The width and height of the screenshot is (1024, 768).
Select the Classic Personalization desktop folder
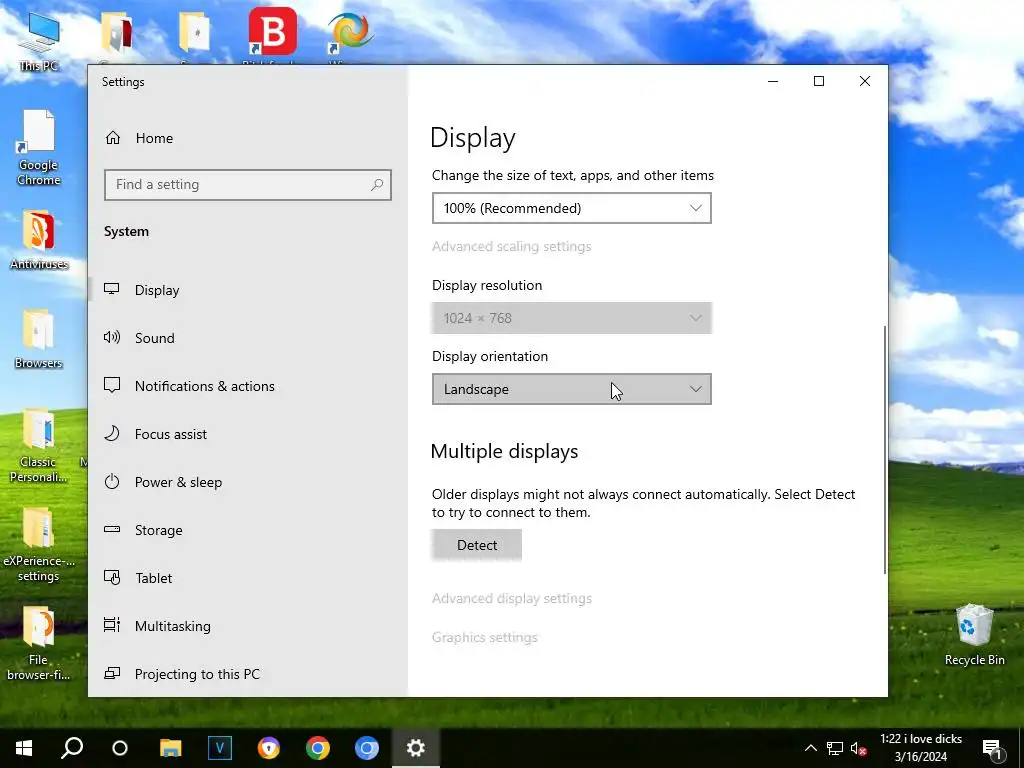[39, 445]
